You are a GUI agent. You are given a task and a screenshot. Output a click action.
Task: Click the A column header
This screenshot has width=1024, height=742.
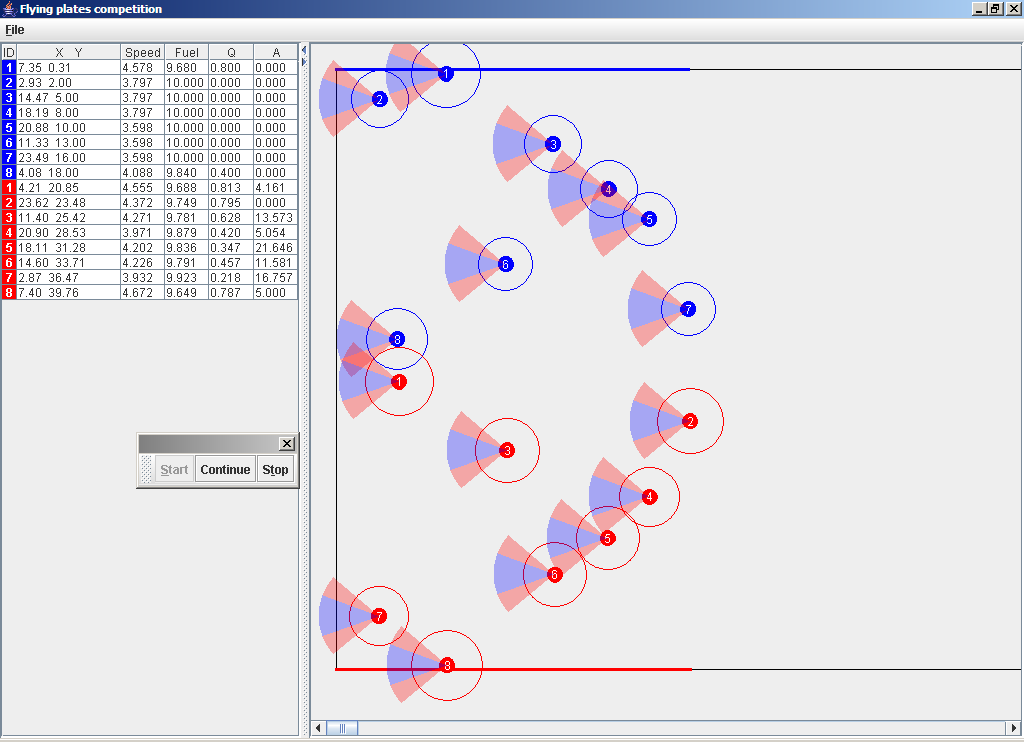click(x=276, y=52)
